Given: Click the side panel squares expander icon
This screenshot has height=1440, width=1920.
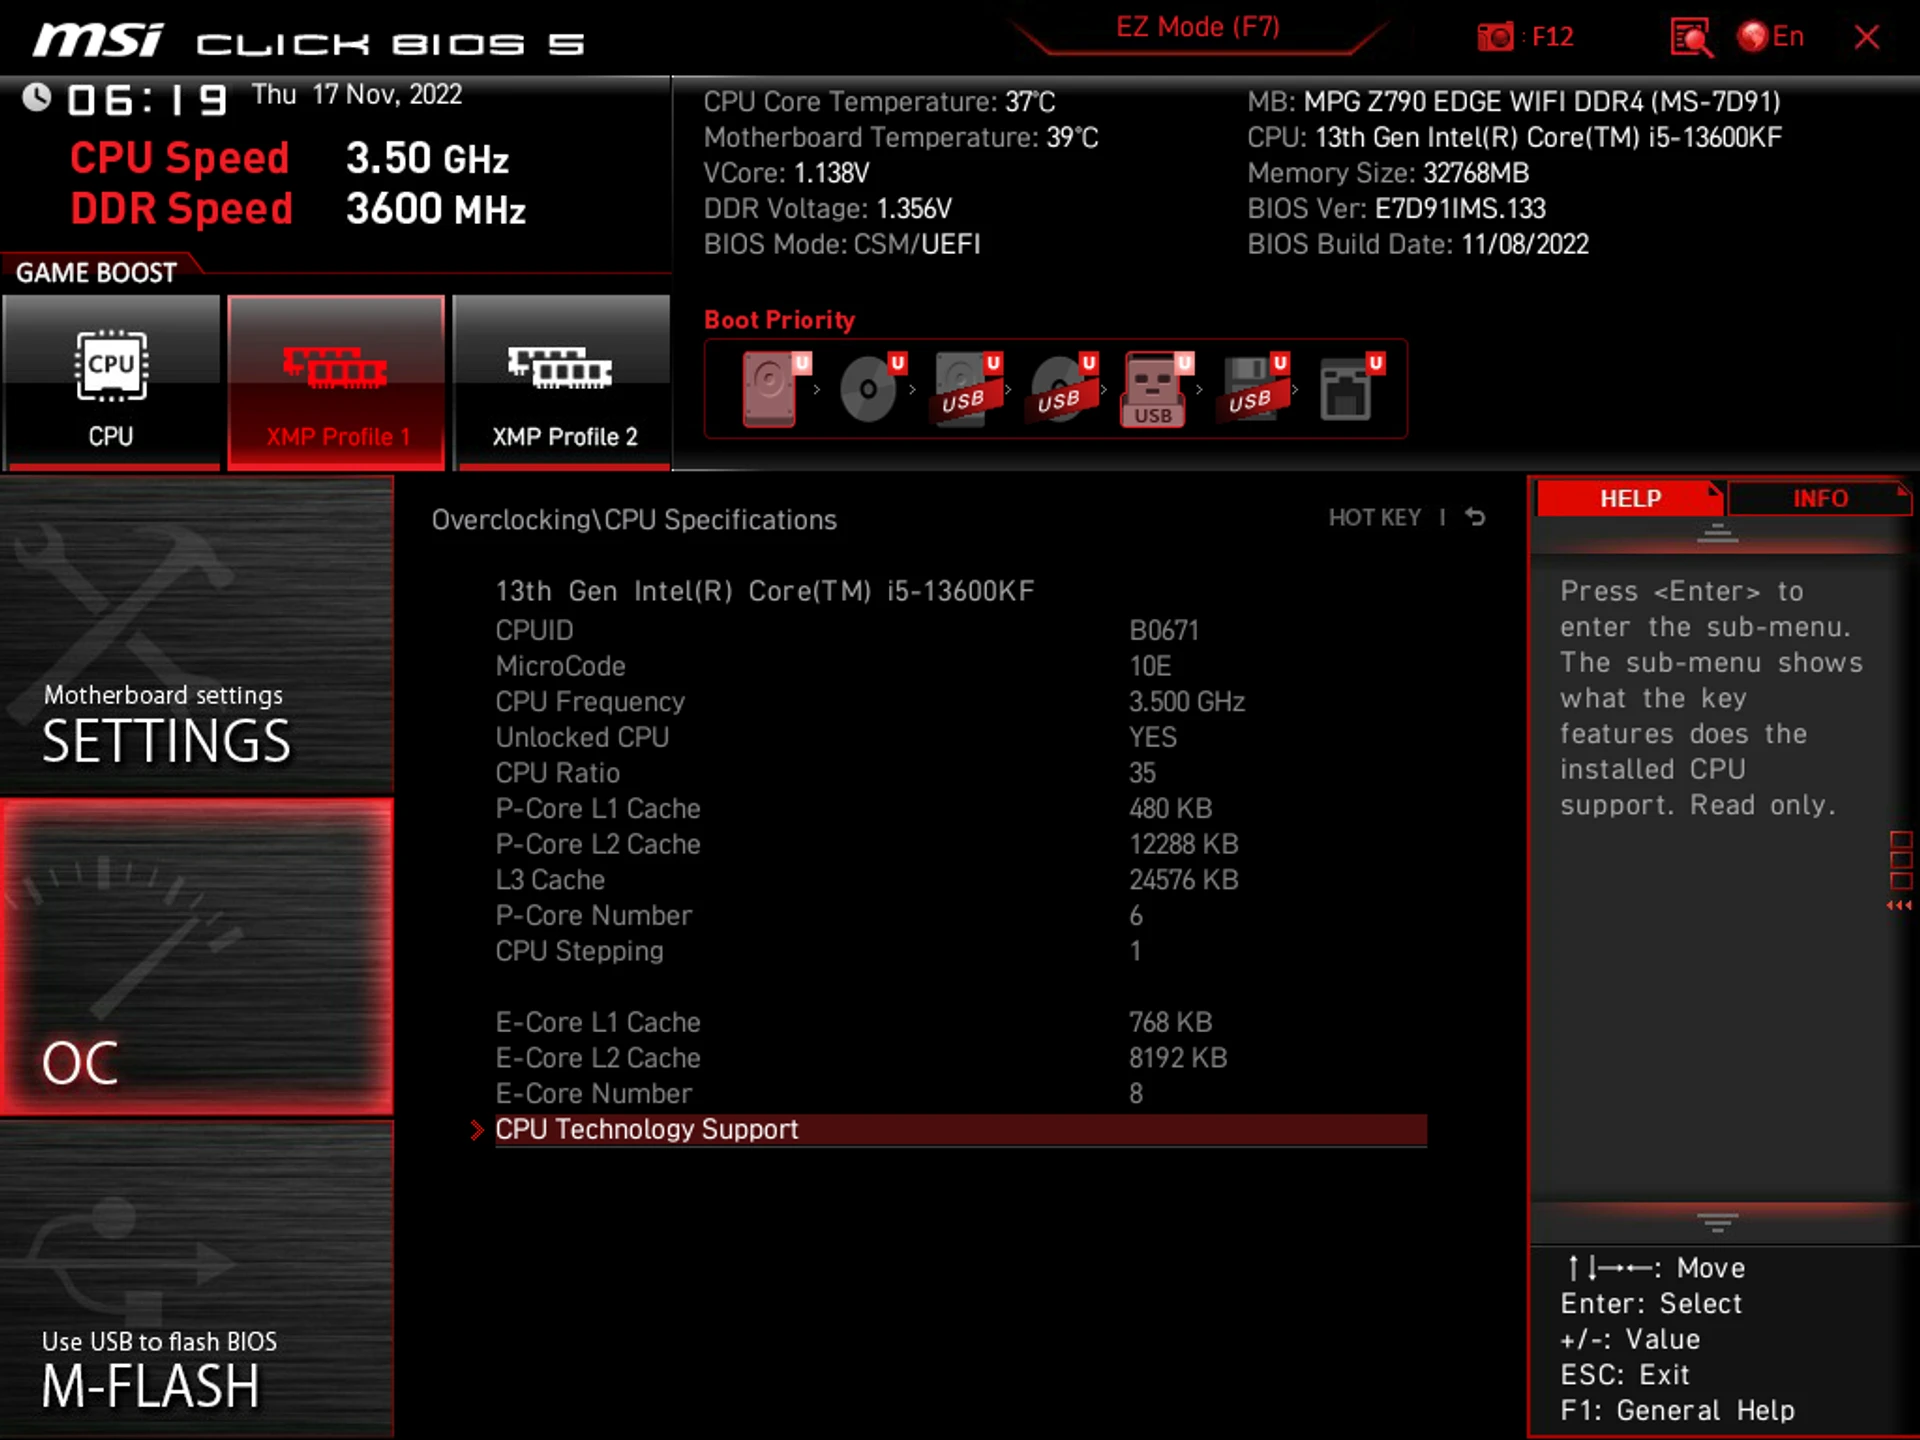Looking at the screenshot, I should point(1900,870).
